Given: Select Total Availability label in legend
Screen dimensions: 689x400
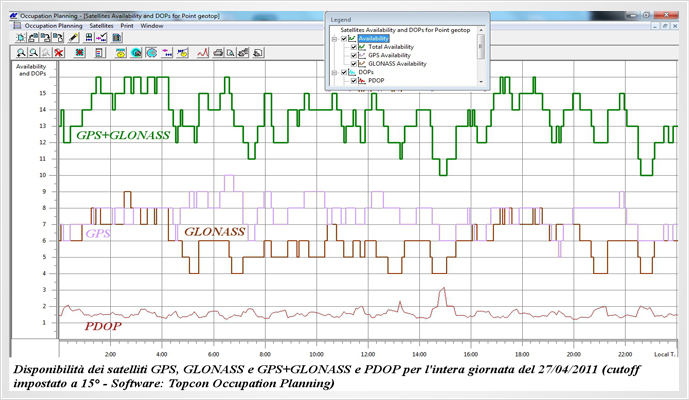Looking at the screenshot, I should click(x=391, y=47).
